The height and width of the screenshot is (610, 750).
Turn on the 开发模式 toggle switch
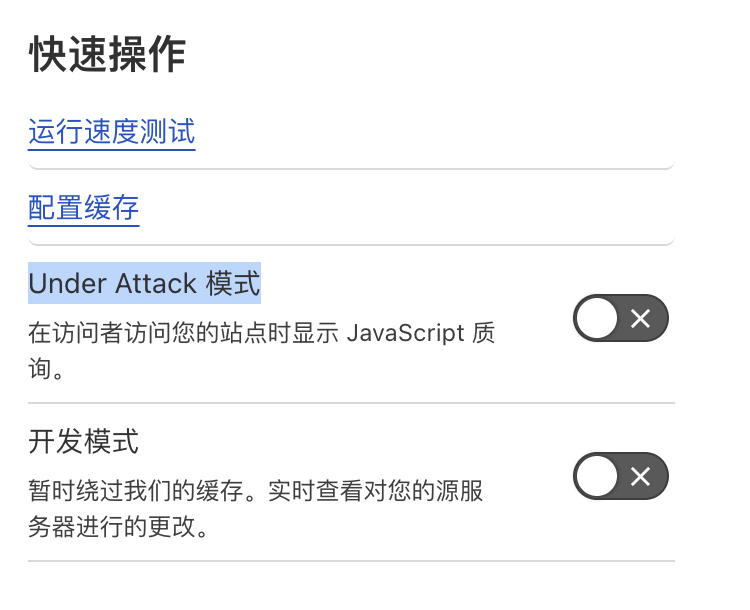[621, 476]
